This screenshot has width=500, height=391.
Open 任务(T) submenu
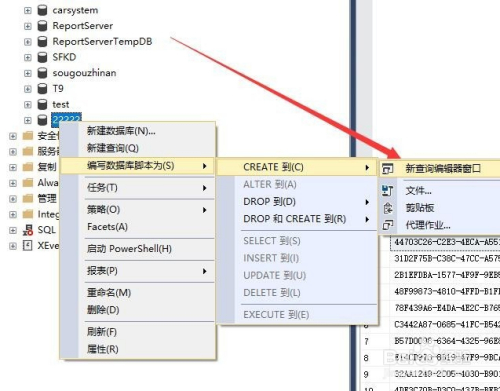137,188
